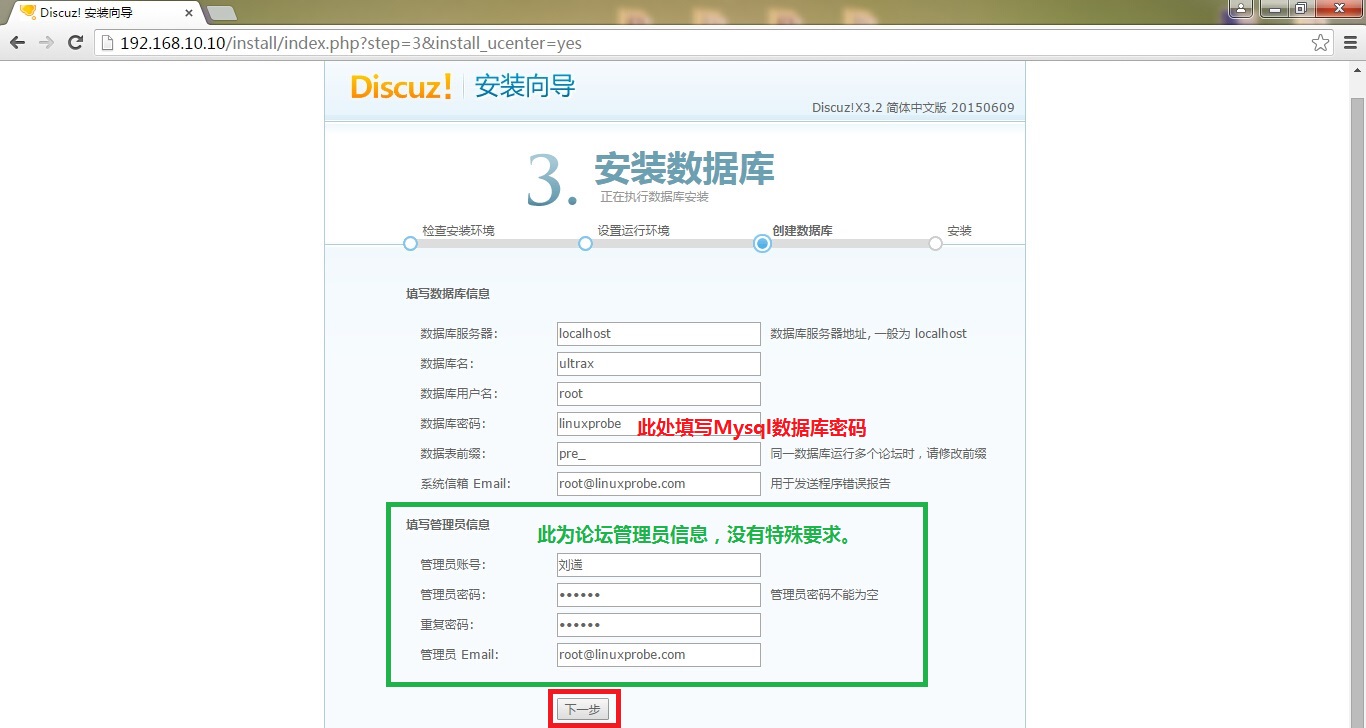1366x728 pixels.
Task: Click the 下一步 button
Action: pos(582,709)
